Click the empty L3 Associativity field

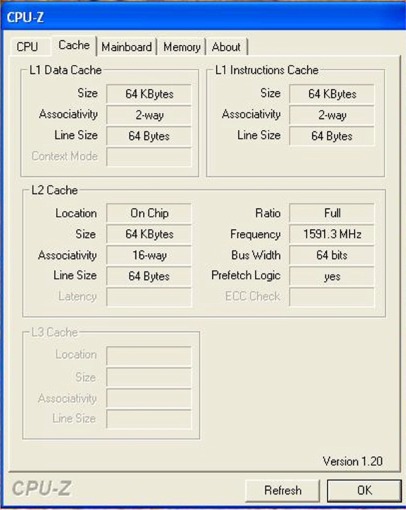[x=149, y=398]
